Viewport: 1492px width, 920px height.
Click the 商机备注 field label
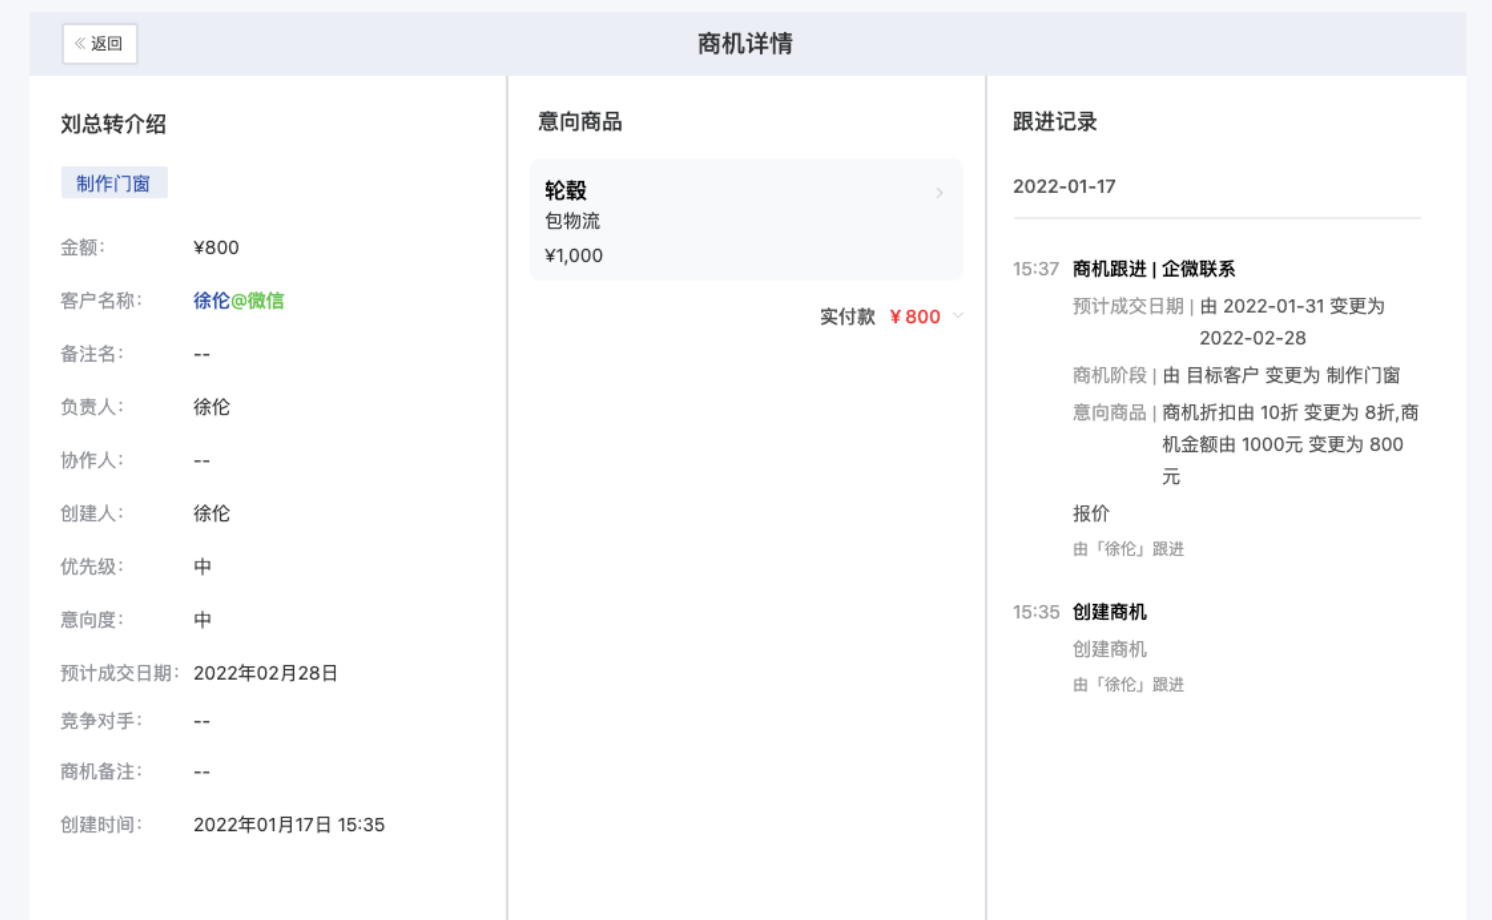101,772
